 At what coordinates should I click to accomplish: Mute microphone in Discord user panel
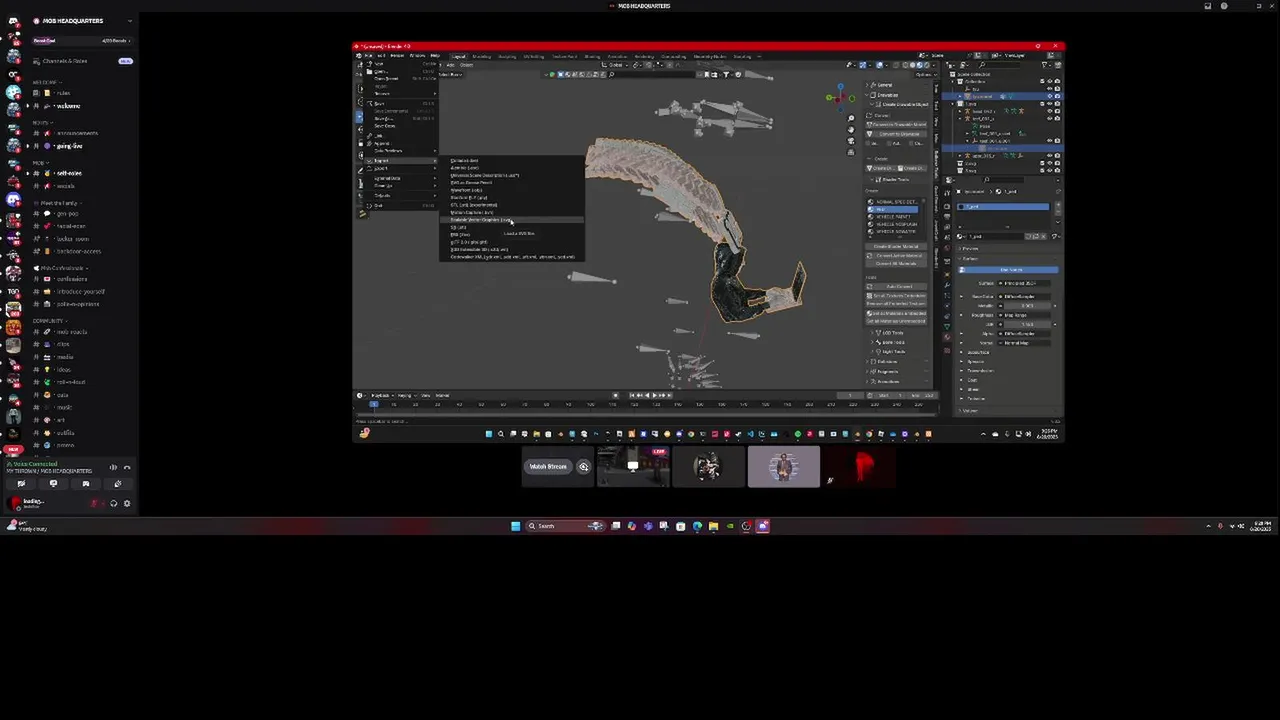click(x=96, y=503)
